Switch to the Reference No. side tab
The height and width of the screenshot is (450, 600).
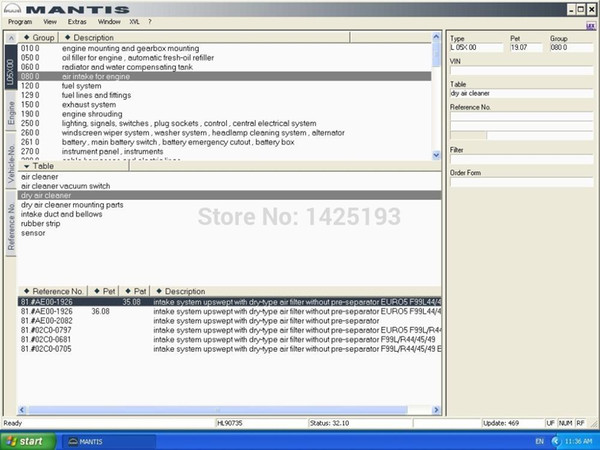click(x=11, y=226)
